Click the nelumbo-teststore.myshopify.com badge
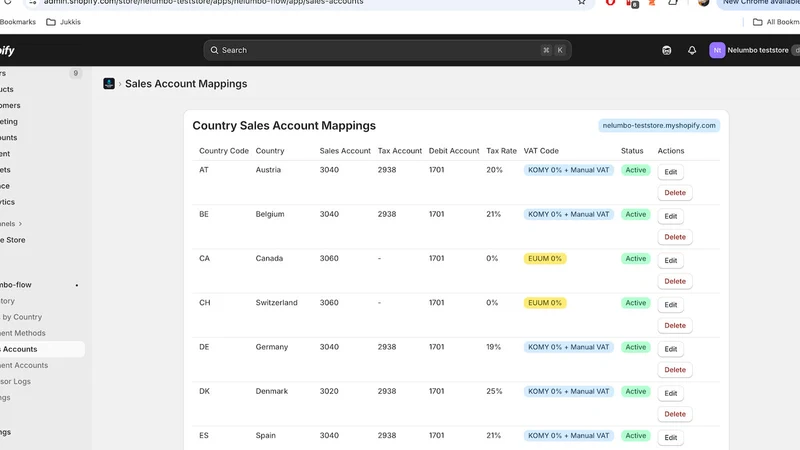This screenshot has height=450, width=800. coord(659,126)
